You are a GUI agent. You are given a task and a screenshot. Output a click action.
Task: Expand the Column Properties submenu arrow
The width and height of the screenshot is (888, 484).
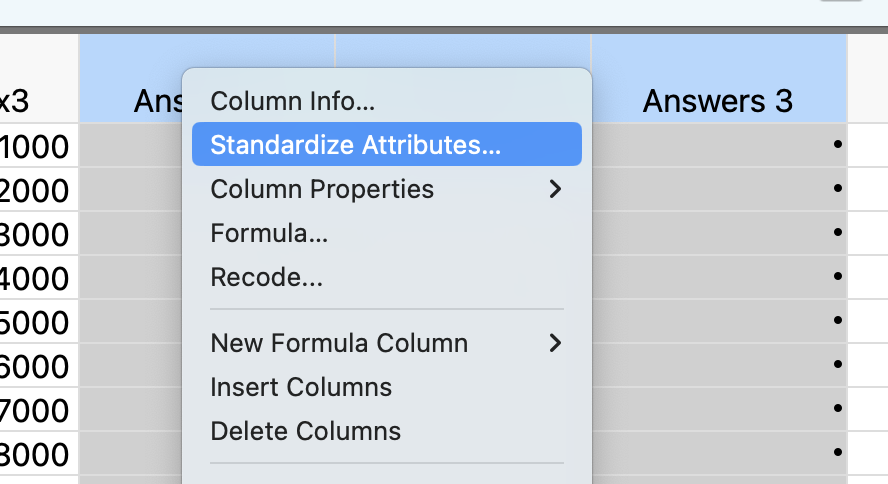click(x=556, y=189)
